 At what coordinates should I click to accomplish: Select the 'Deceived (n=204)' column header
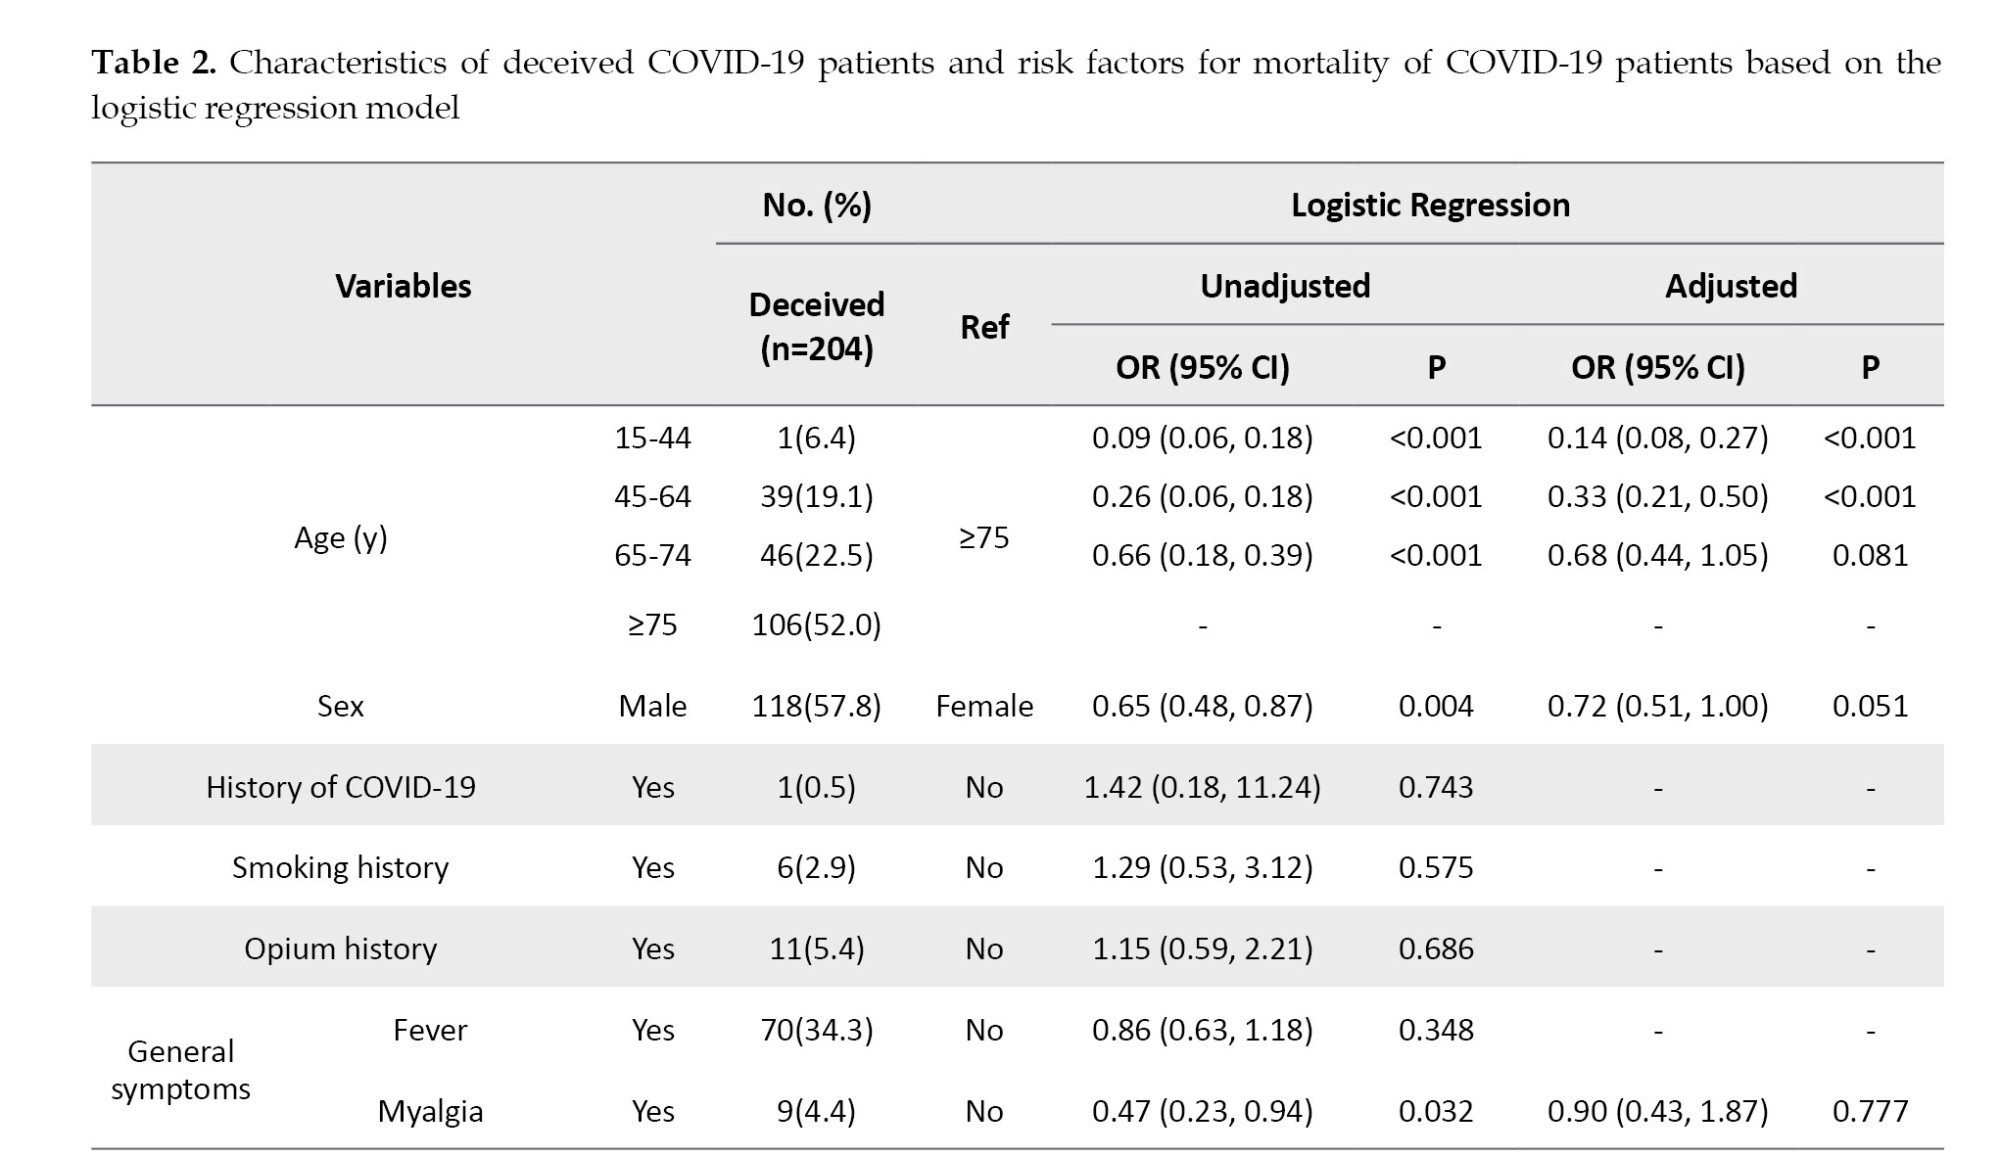click(816, 326)
